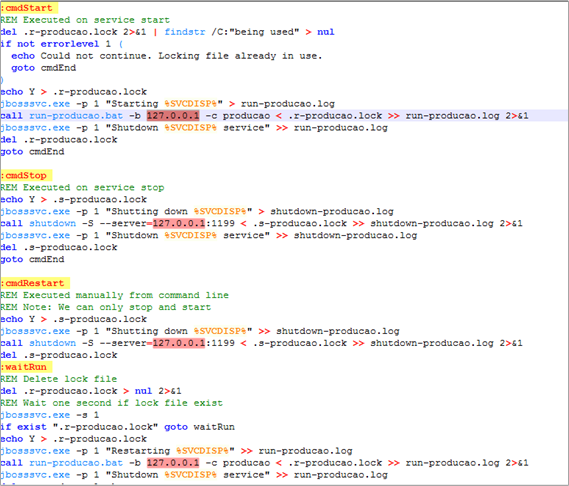Place cursor on 'if not errorlevel 1' line
Image resolution: width=569 pixels, height=486 pixels.
click(62, 44)
